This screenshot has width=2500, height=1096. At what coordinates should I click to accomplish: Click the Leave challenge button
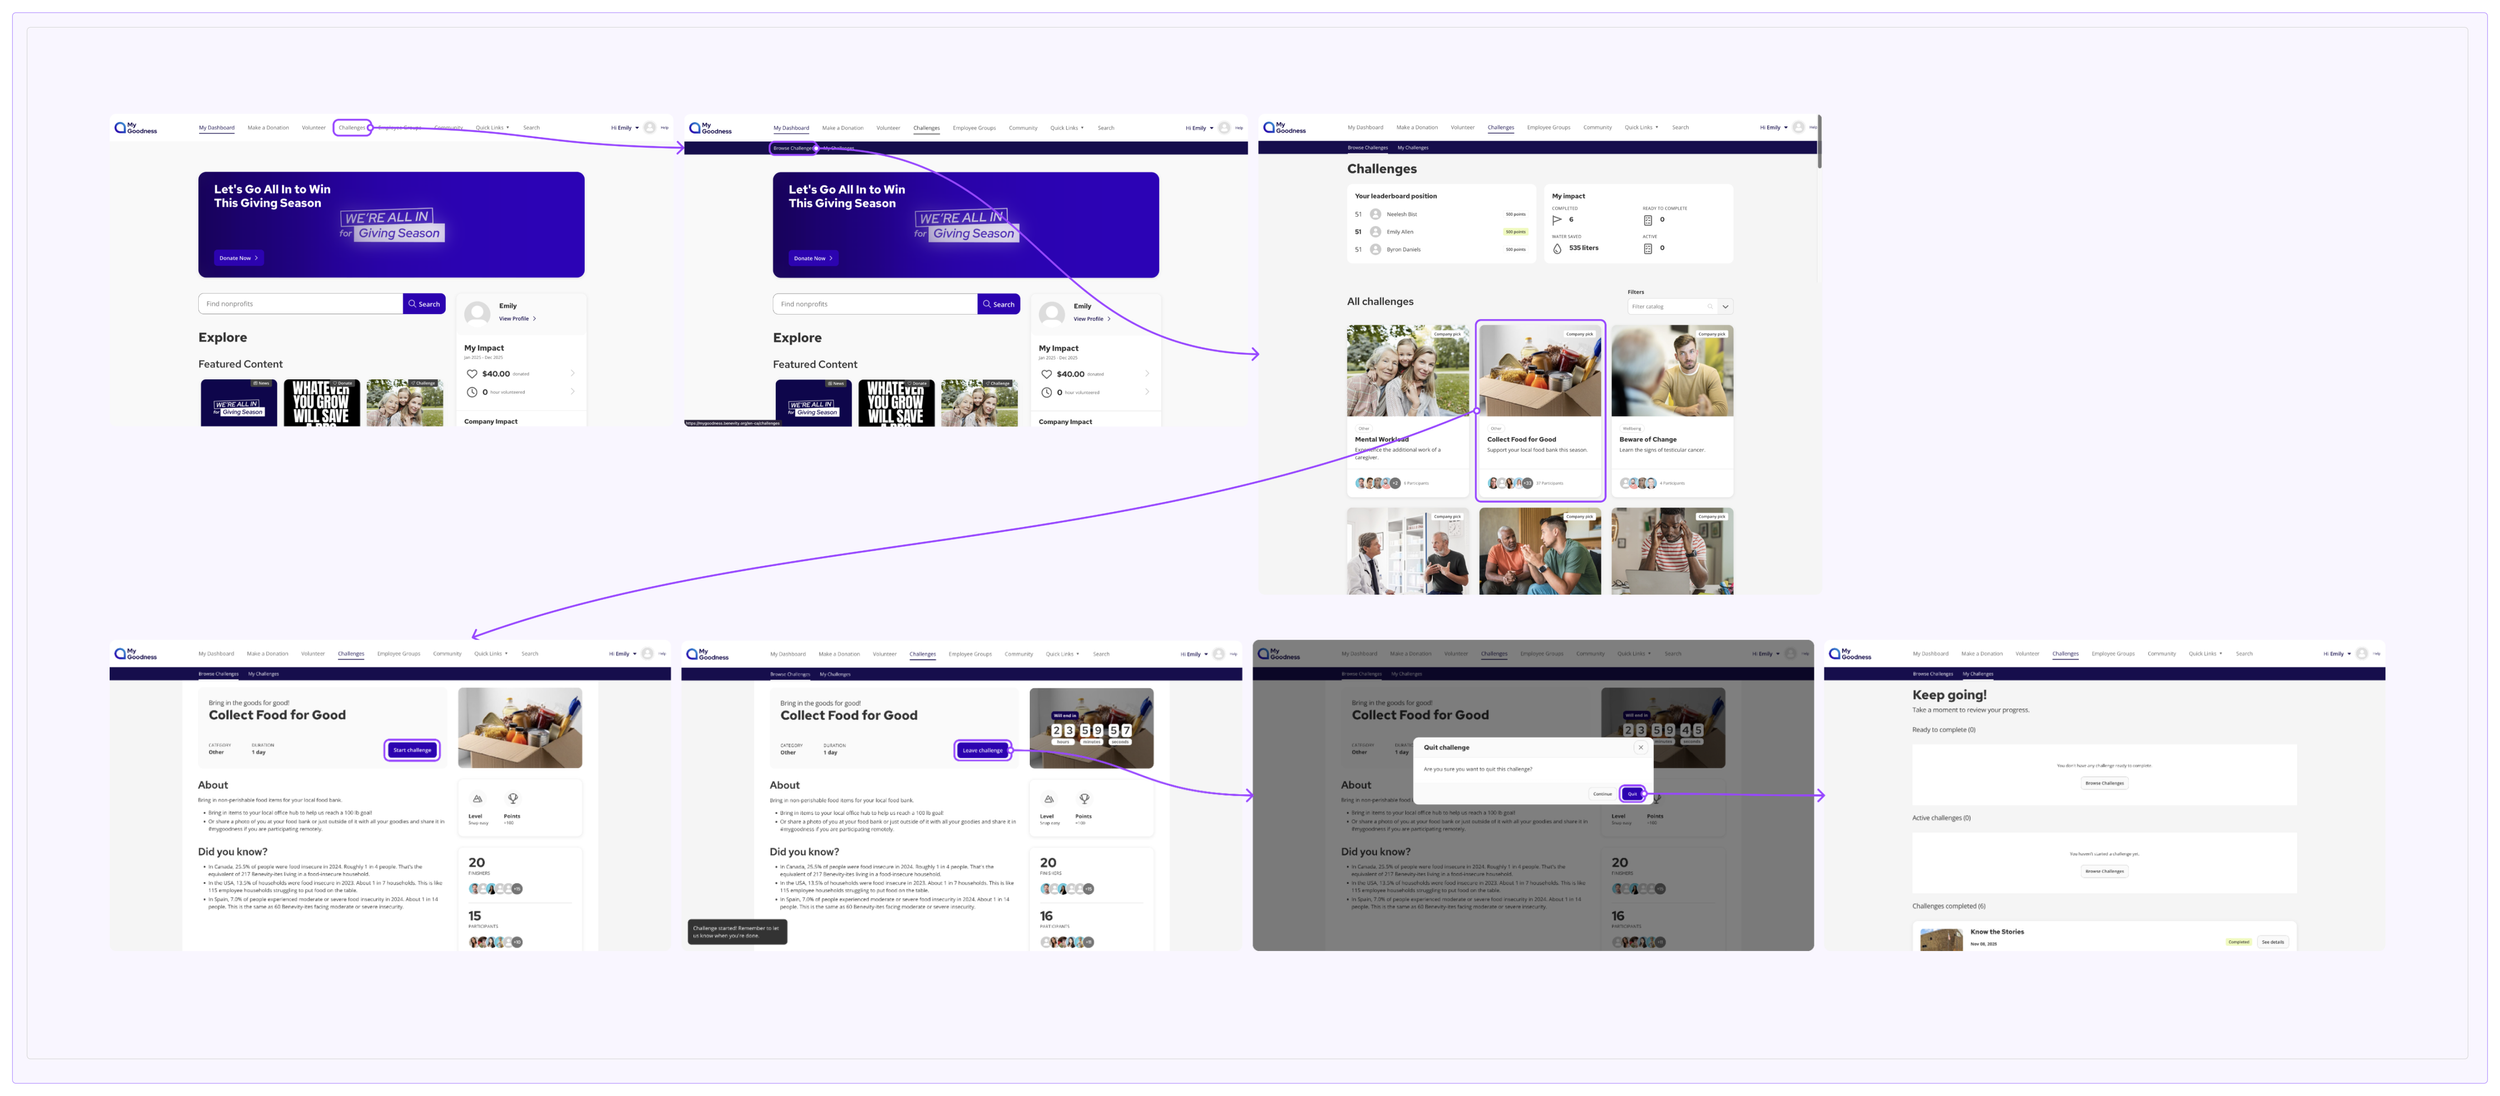(x=982, y=750)
